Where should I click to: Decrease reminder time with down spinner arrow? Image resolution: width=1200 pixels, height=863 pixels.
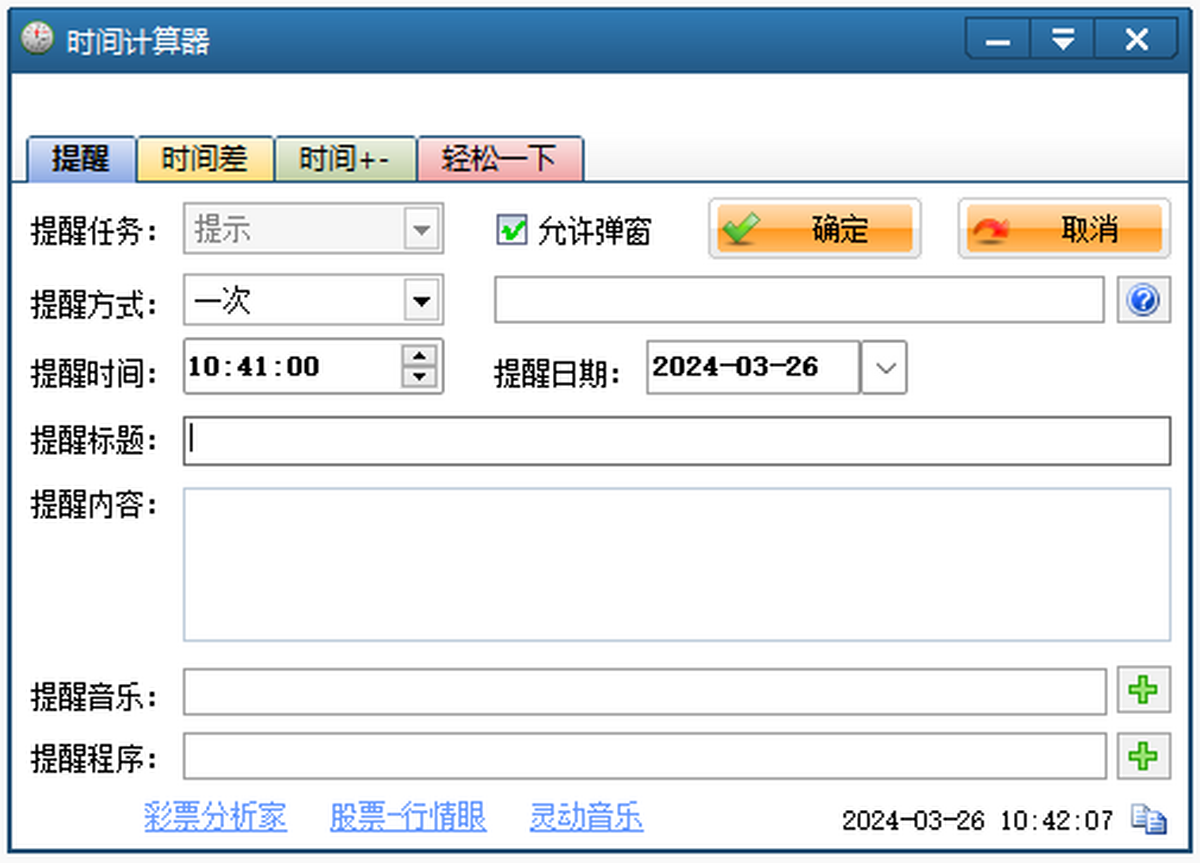point(420,377)
